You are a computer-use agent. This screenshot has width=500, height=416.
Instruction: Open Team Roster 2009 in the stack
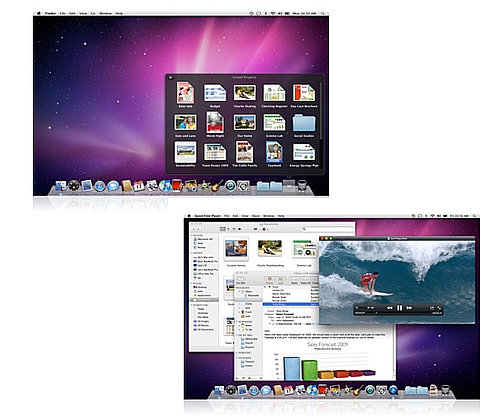pyautogui.click(x=215, y=154)
